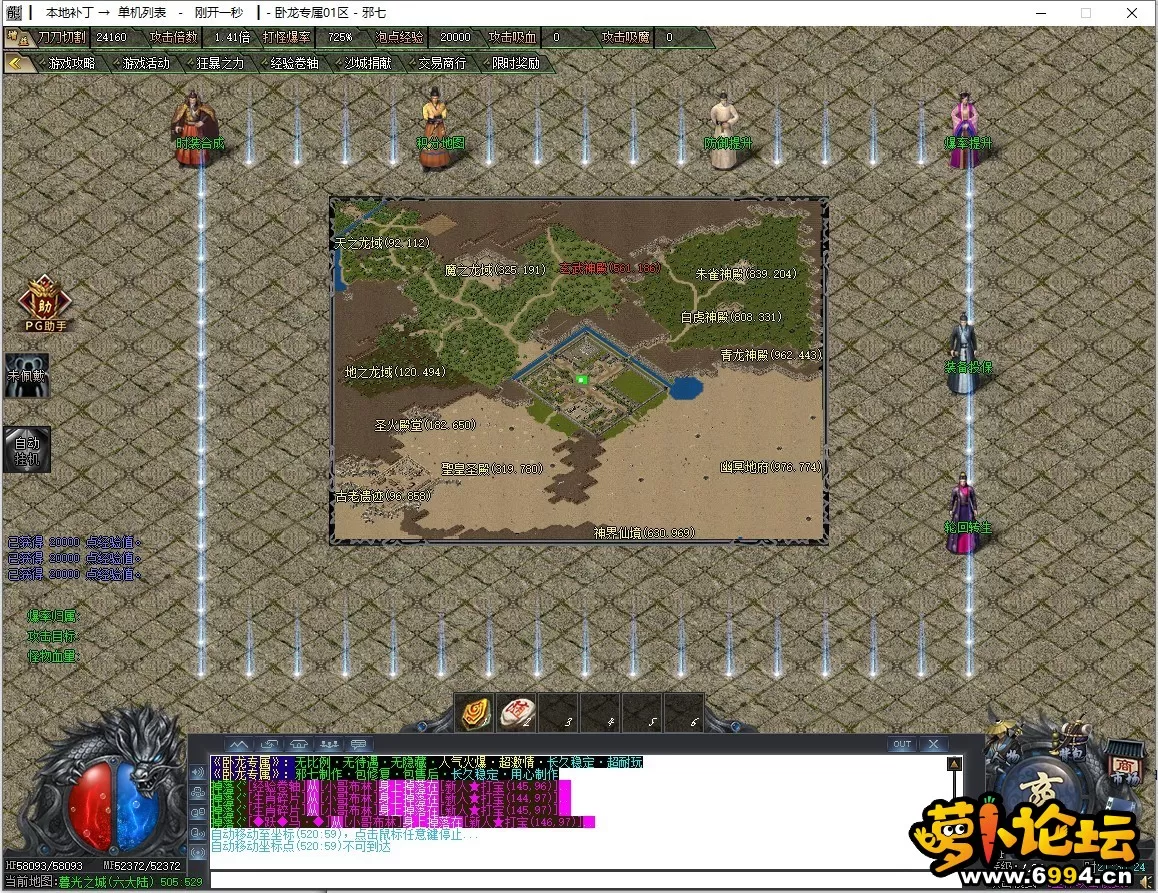This screenshot has height=893, width=1158.
Task: Click the 刀刀切割 stat label
Action: [62, 37]
